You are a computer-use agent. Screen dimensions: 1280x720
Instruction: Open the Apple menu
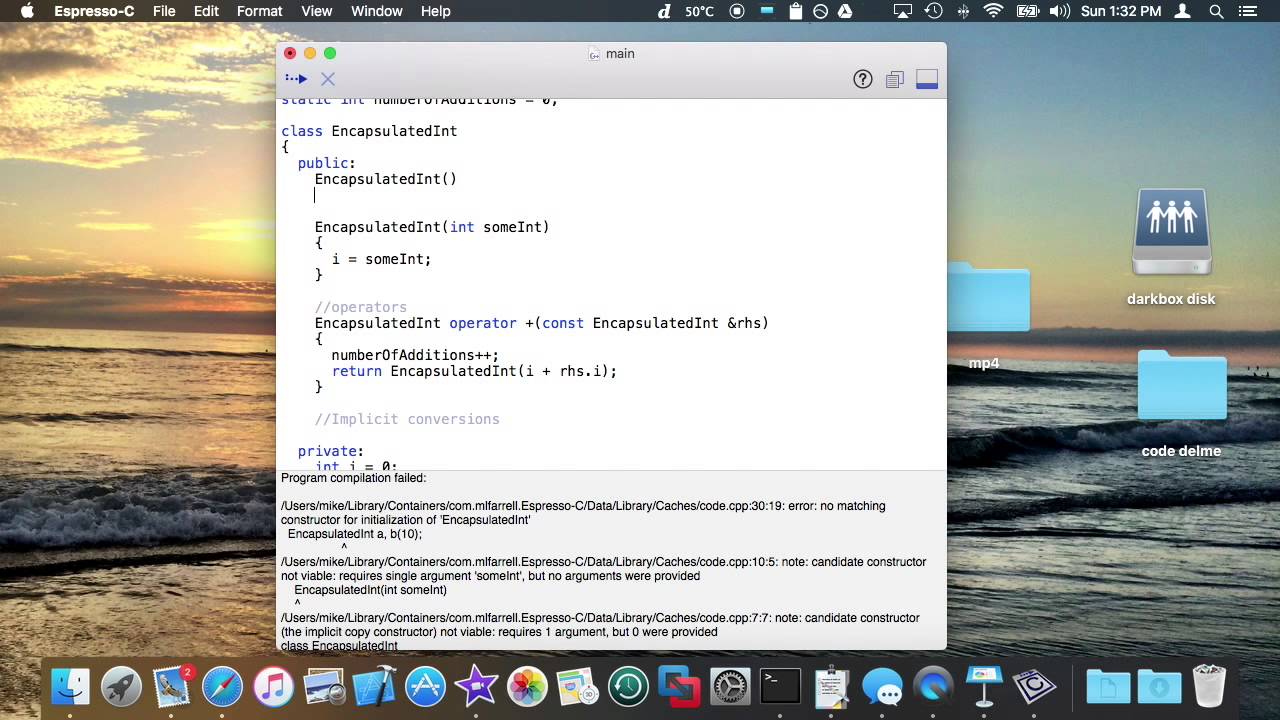(x=27, y=11)
